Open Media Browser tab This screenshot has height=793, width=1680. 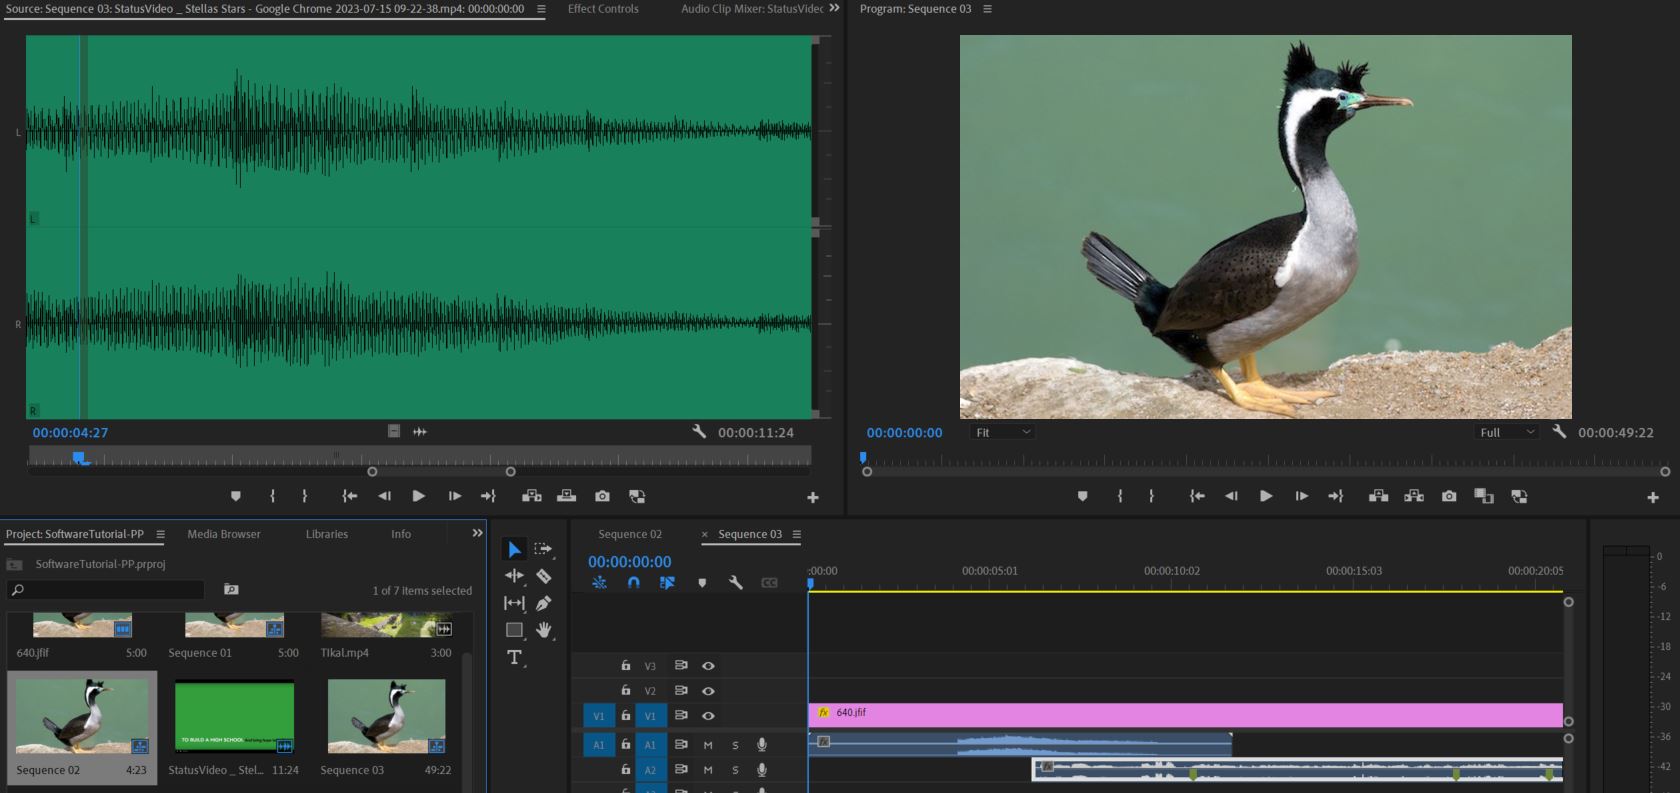click(224, 534)
